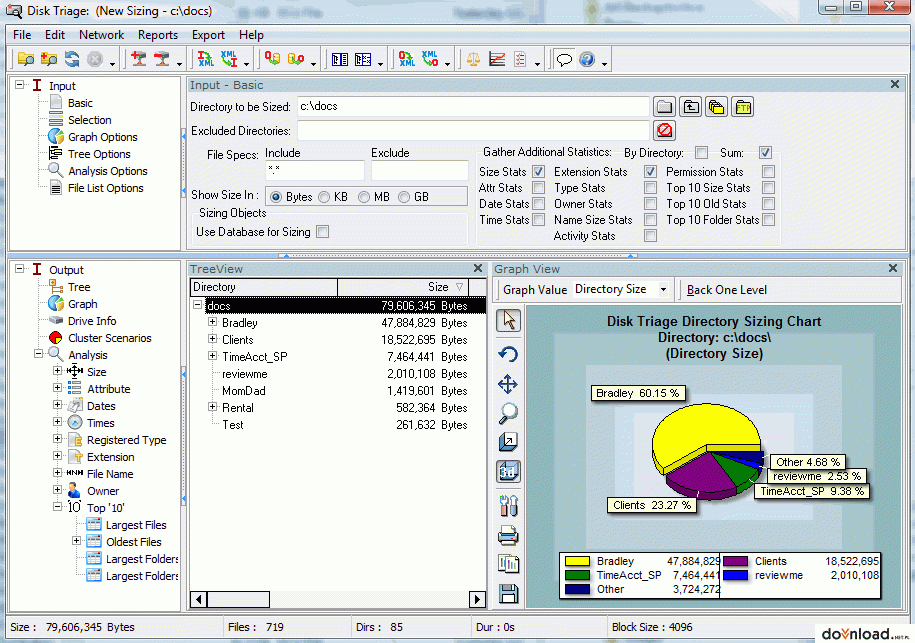Enable the Attr Stats checkbox
This screenshot has height=643, width=915.
coord(539,188)
